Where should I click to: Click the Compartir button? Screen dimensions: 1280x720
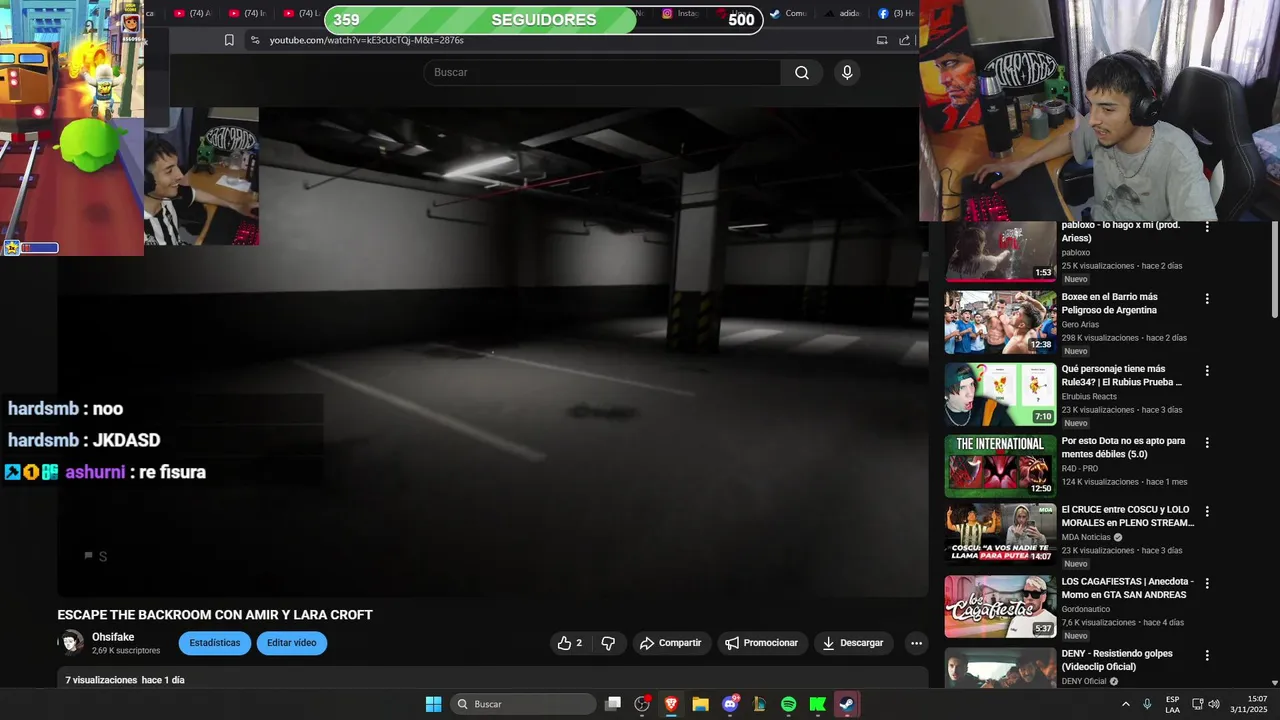pyautogui.click(x=671, y=643)
